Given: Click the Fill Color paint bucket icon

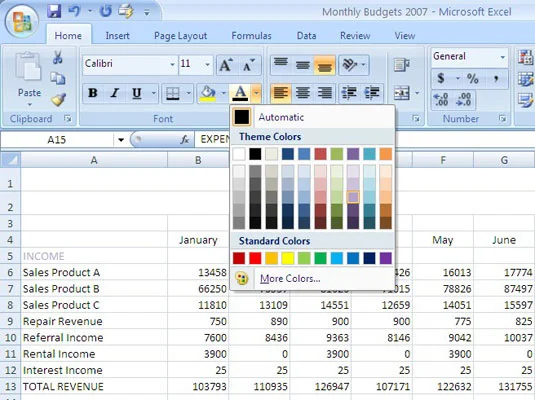Looking at the screenshot, I should pos(208,94).
